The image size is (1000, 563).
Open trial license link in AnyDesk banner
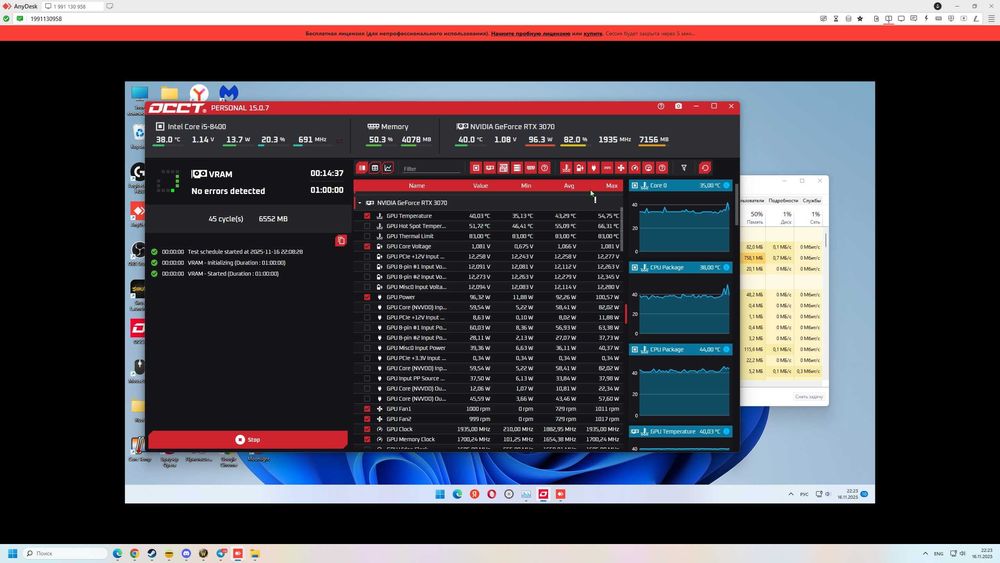pos(531,33)
